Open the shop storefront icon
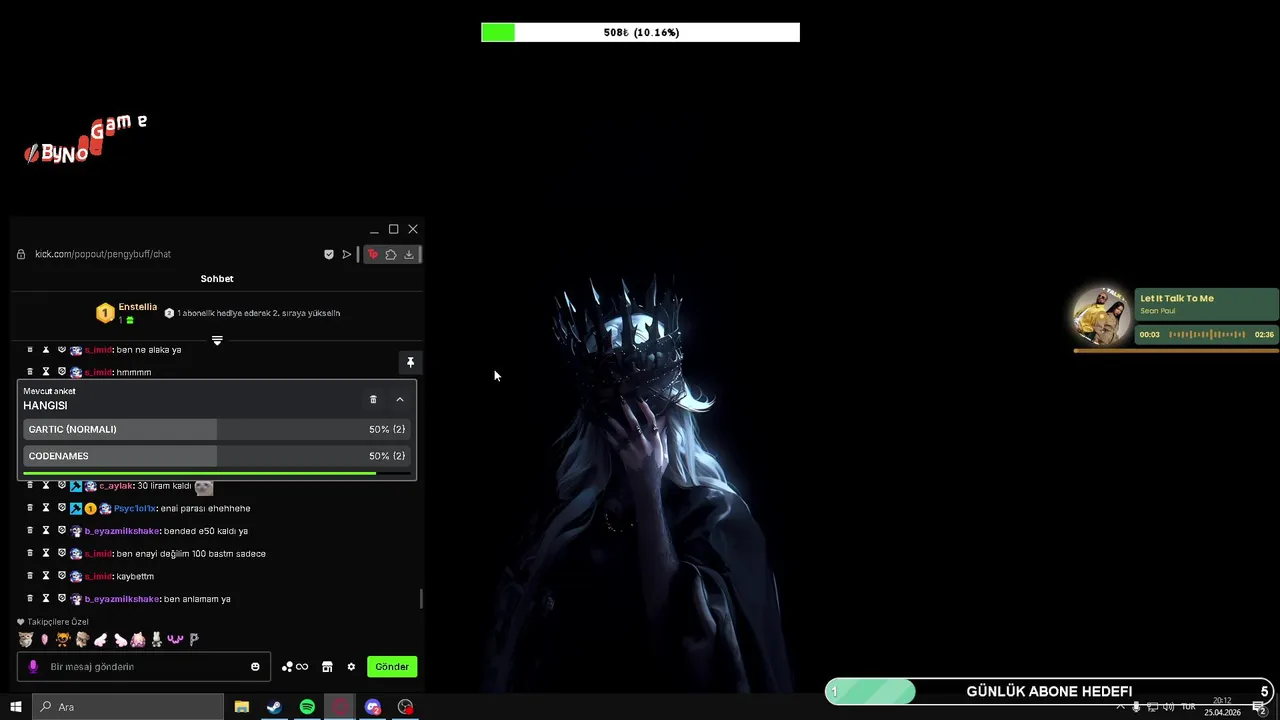This screenshot has width=1280, height=720. [x=327, y=667]
